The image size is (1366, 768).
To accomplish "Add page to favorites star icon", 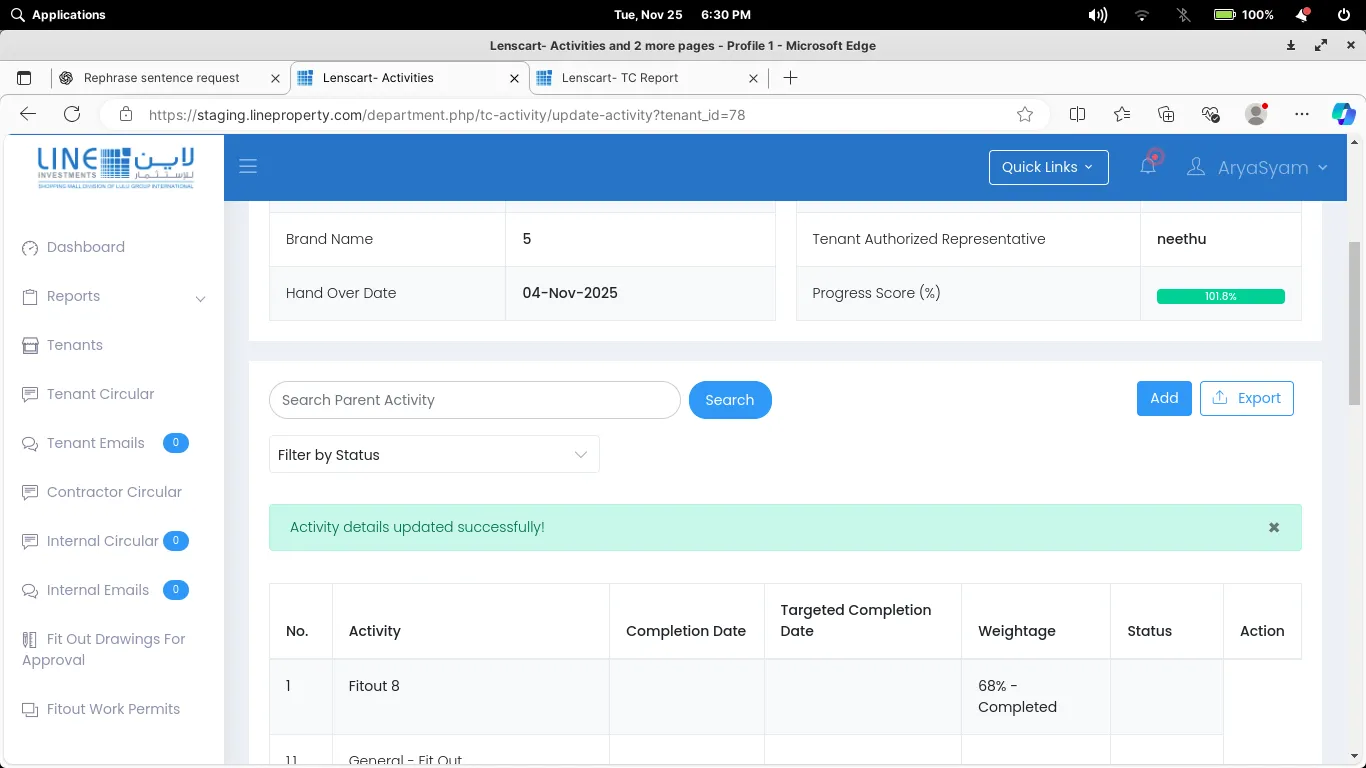I will pyautogui.click(x=1025, y=114).
